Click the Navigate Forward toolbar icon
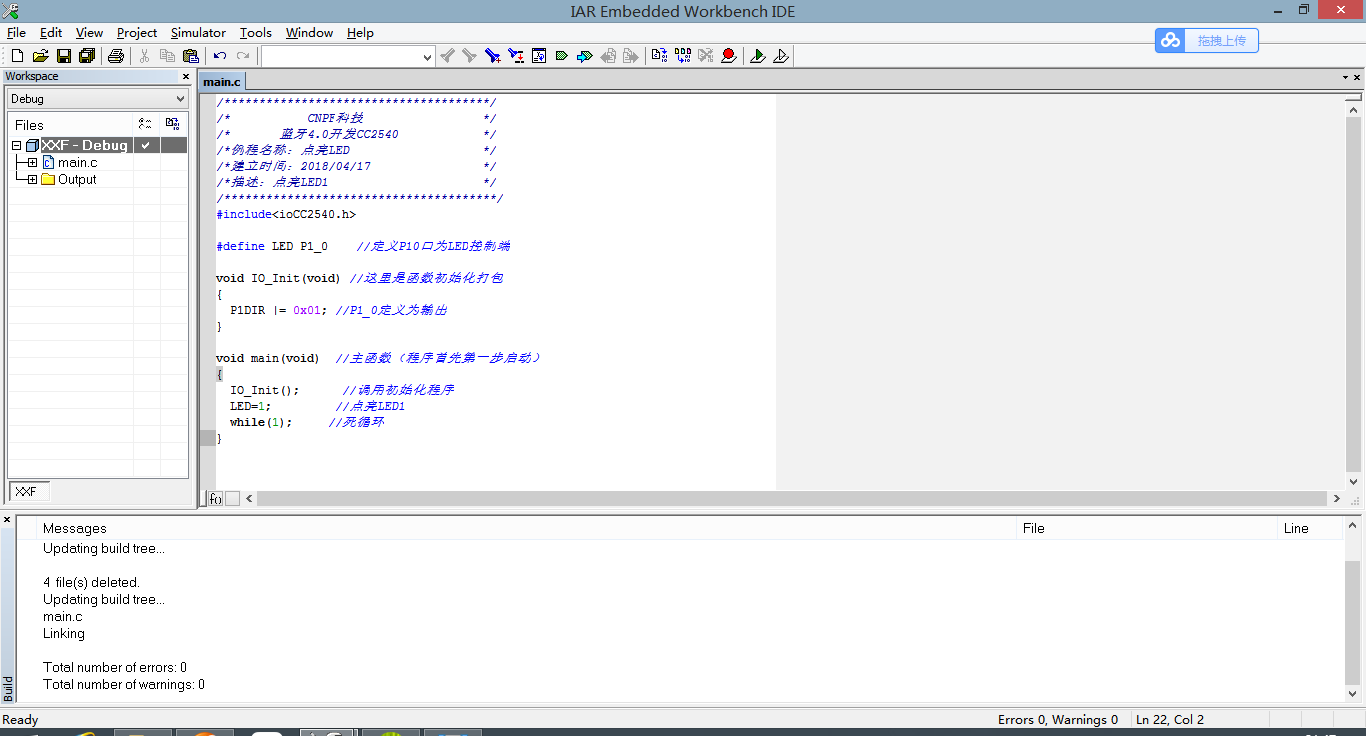Viewport: 1366px width, 736px height. pos(630,56)
